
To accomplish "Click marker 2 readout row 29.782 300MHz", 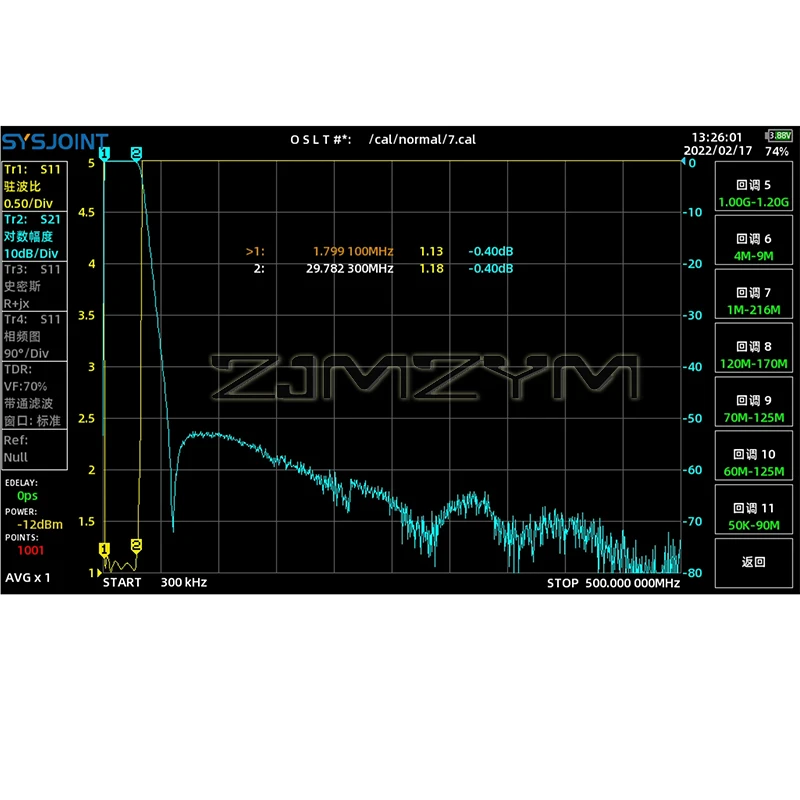I will (x=383, y=268).
